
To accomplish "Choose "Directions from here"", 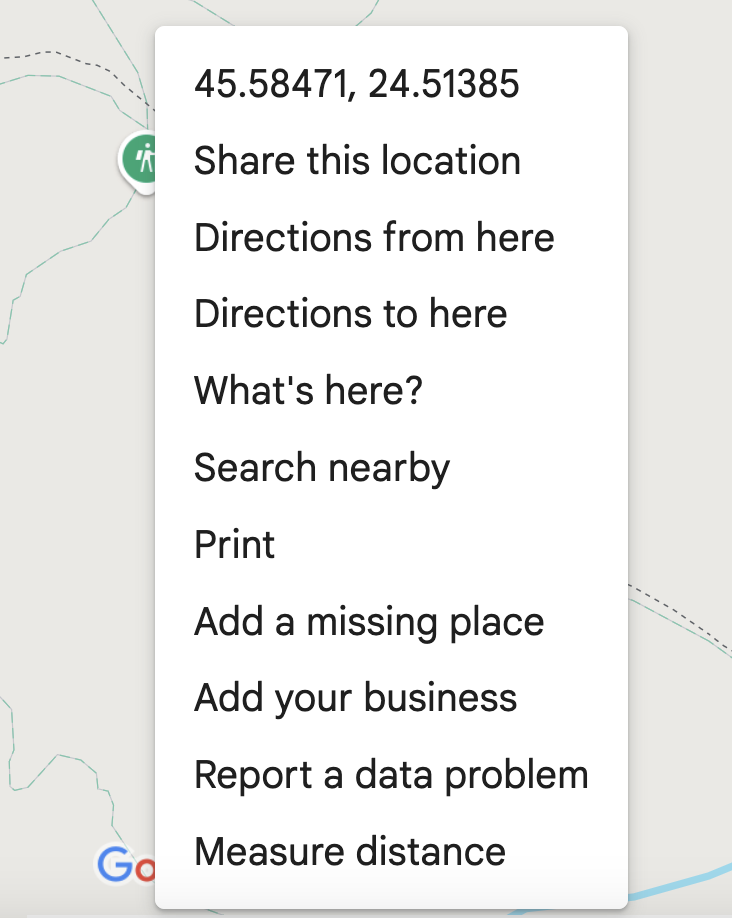I will [x=374, y=238].
